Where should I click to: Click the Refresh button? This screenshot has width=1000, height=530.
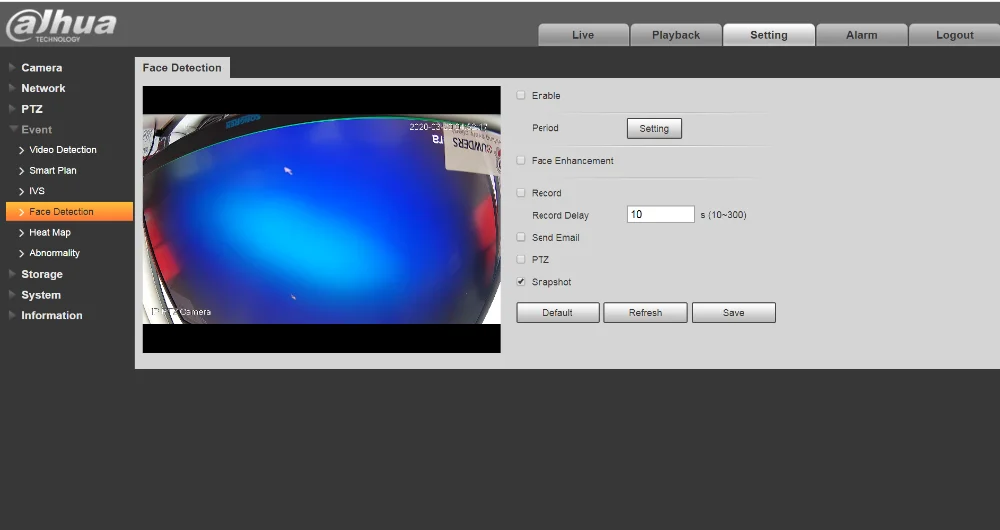click(x=645, y=313)
